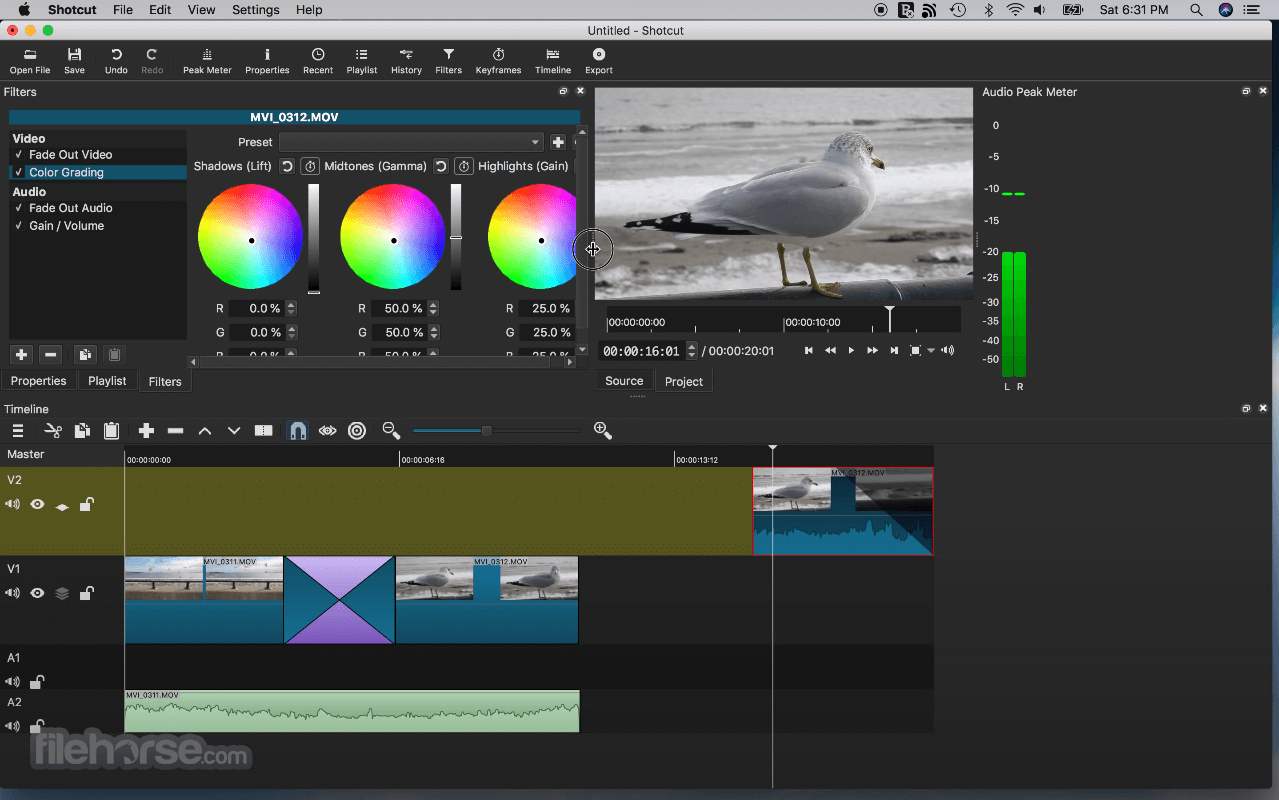Screen dimensions: 1279x800
Task: Enable keyframes for Shadows (Lift)
Action: 310,166
